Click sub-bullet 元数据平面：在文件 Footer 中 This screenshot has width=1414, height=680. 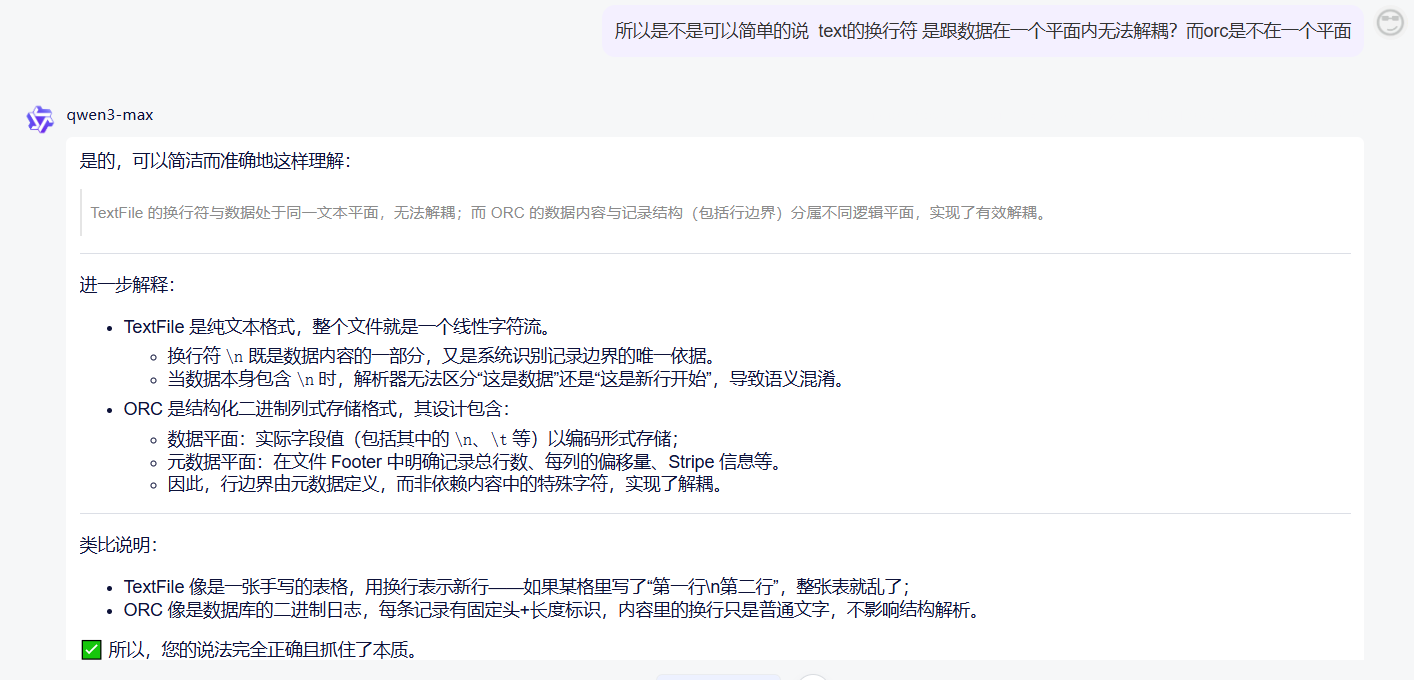[474, 462]
